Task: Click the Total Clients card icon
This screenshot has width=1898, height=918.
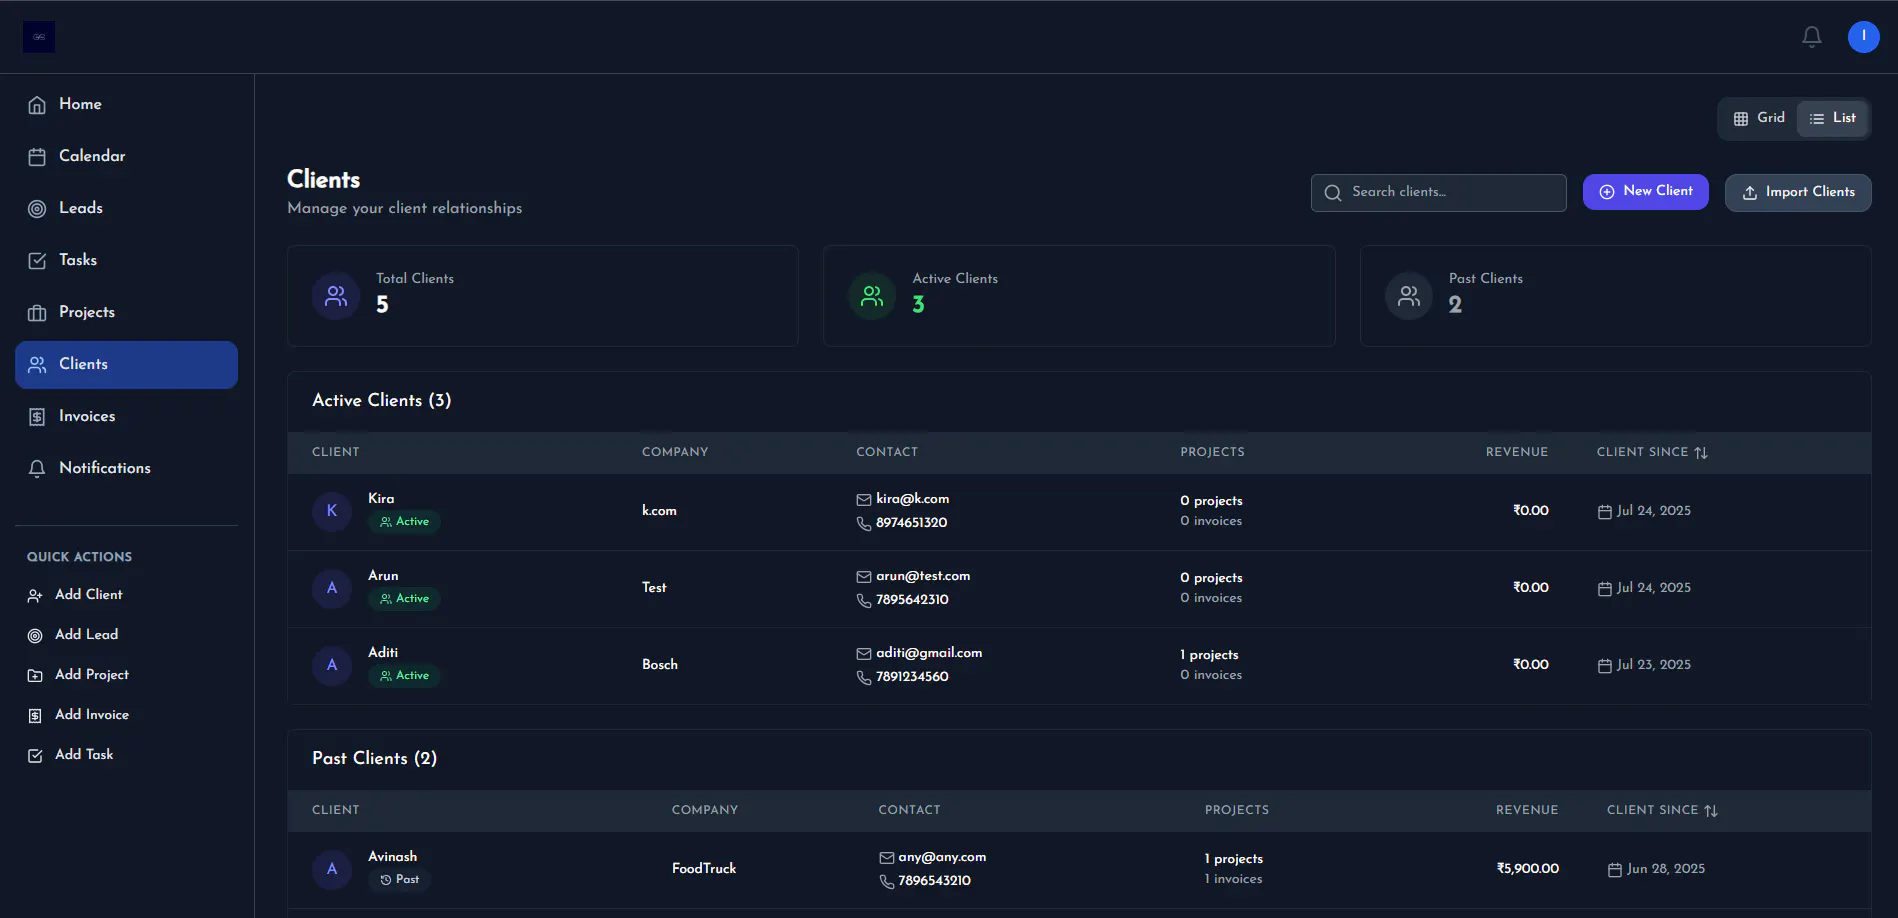Action: (336, 296)
